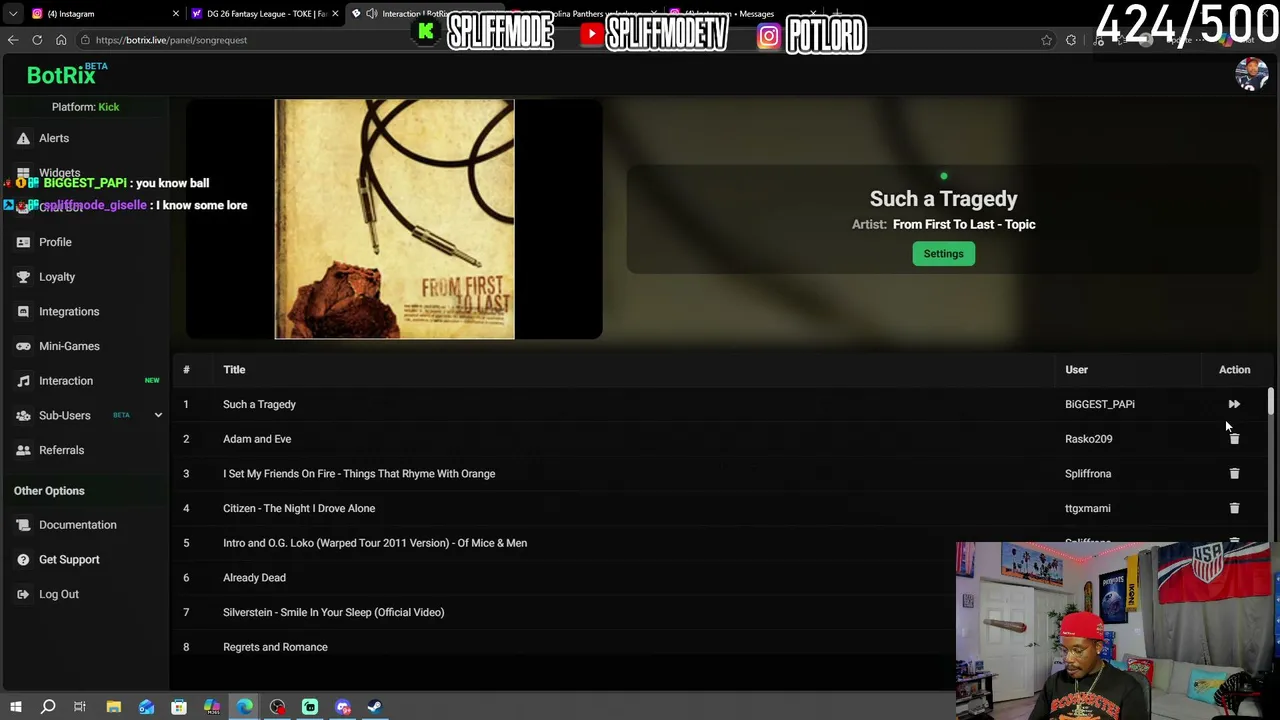
Task: Click requester name ttgxmami
Action: (x=1087, y=508)
